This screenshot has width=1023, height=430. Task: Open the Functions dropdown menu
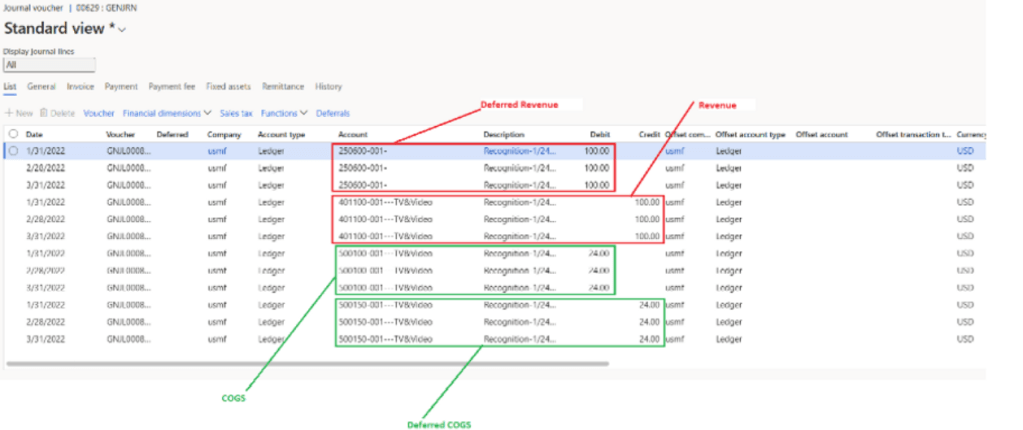[284, 113]
